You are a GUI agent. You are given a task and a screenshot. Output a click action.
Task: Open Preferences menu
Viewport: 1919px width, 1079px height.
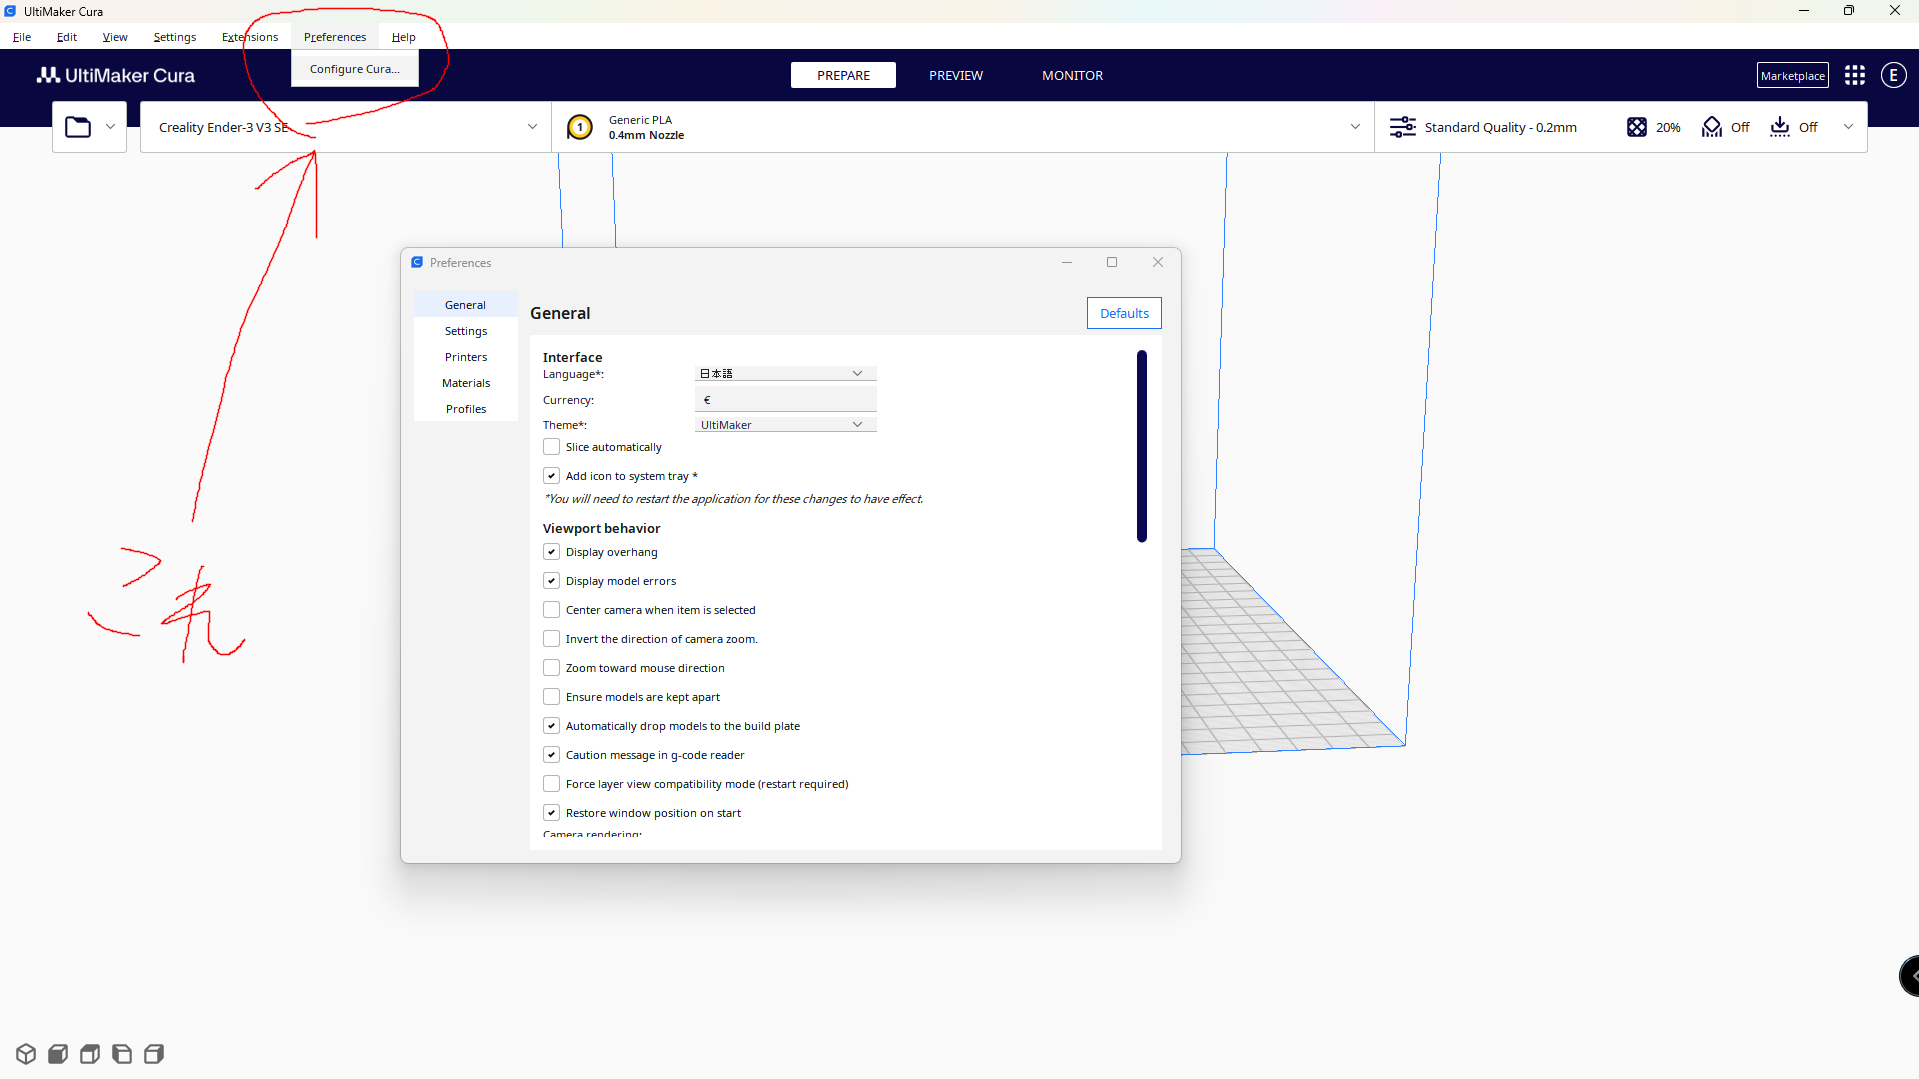click(x=335, y=37)
